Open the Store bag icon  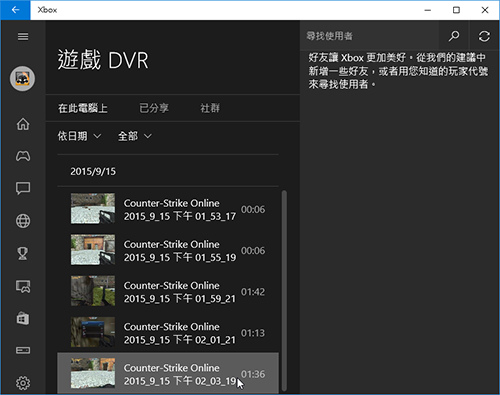pos(23,318)
